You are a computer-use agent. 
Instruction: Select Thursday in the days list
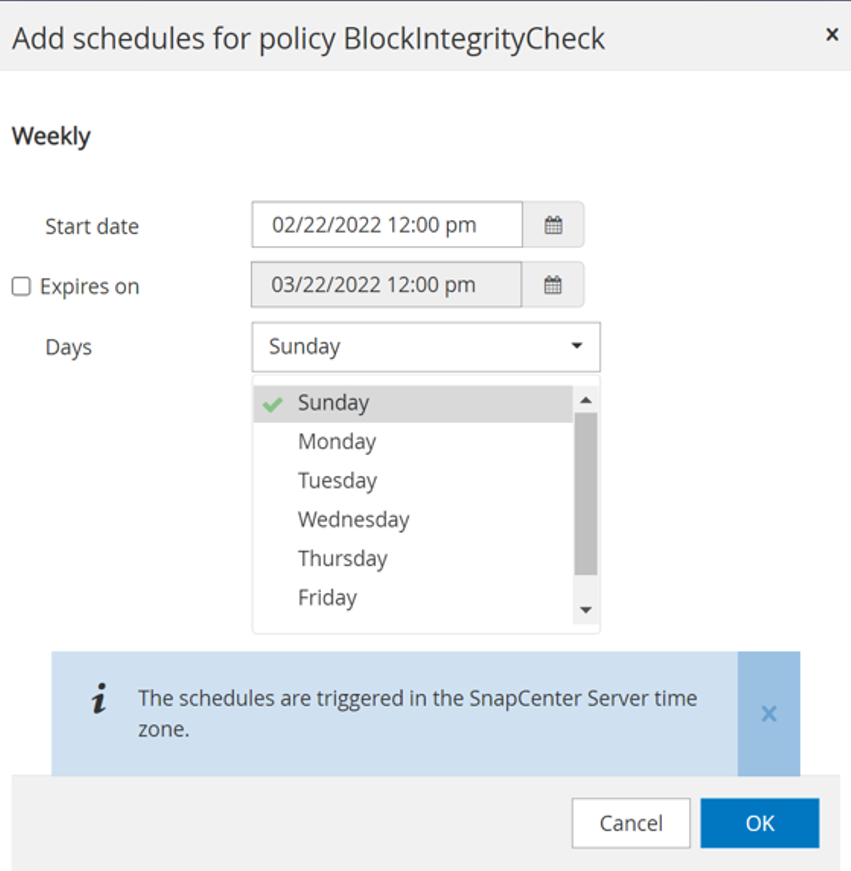coord(342,559)
